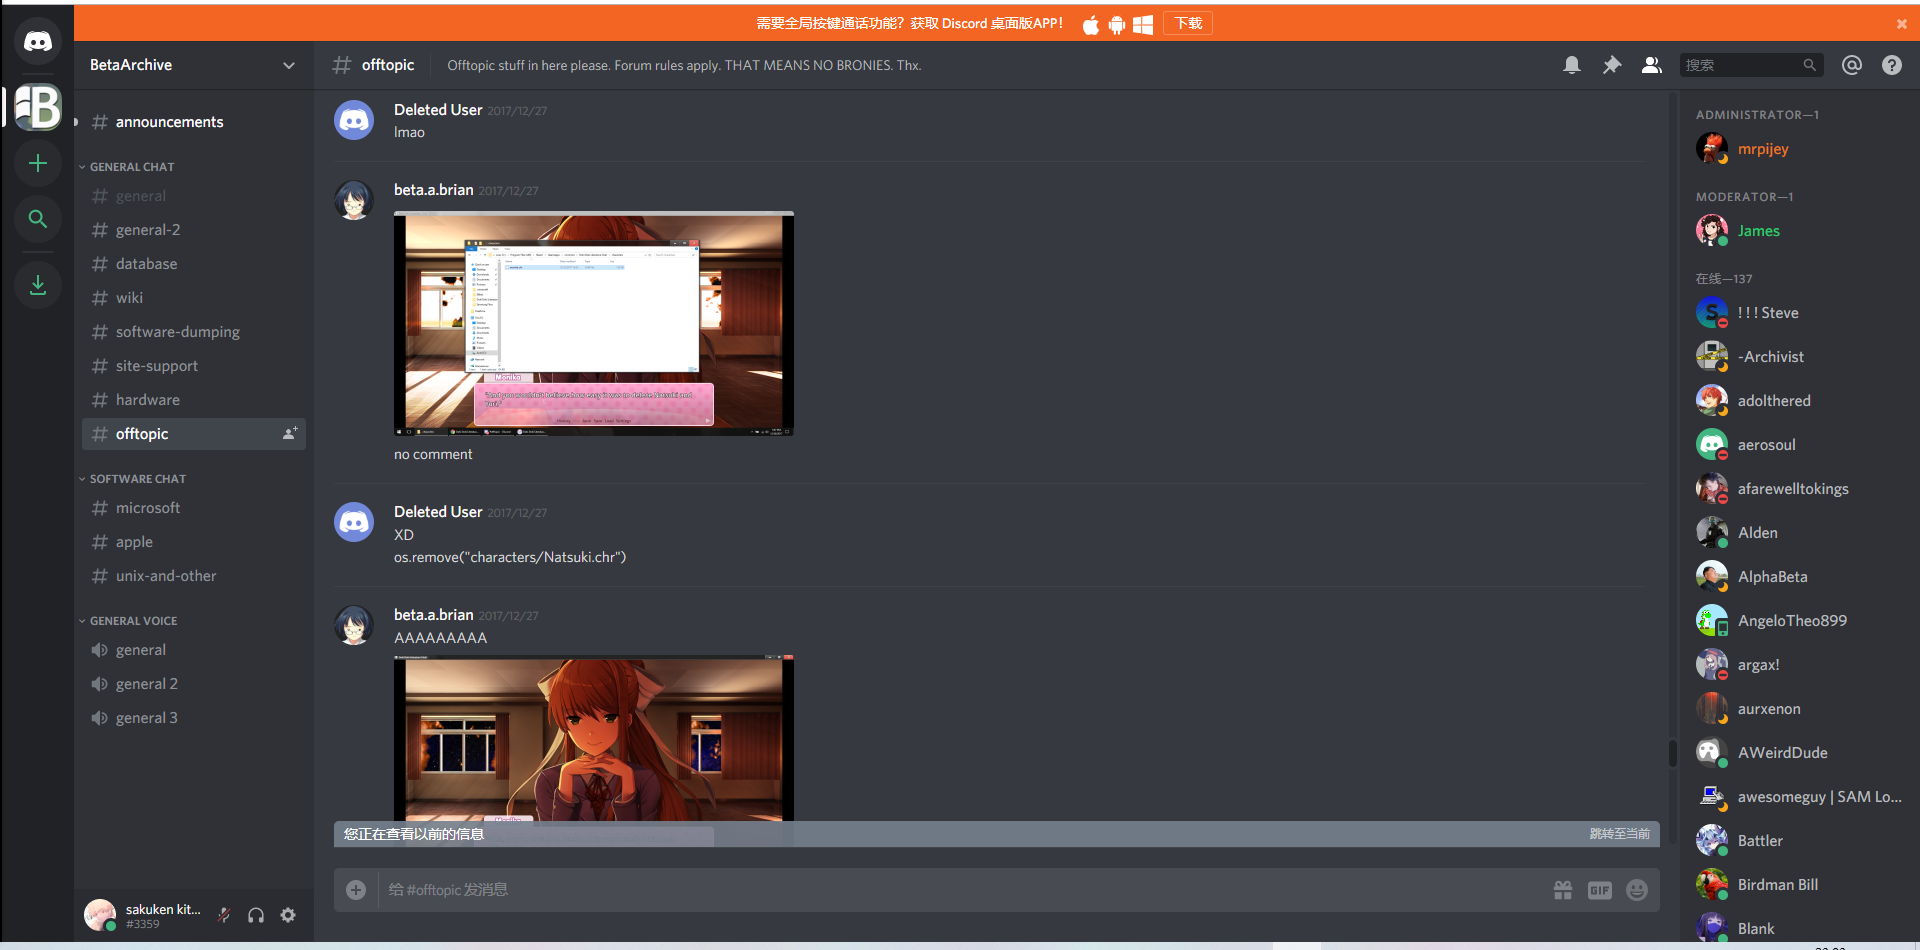
Task: Open notification settings bell icon
Action: coord(1572,65)
